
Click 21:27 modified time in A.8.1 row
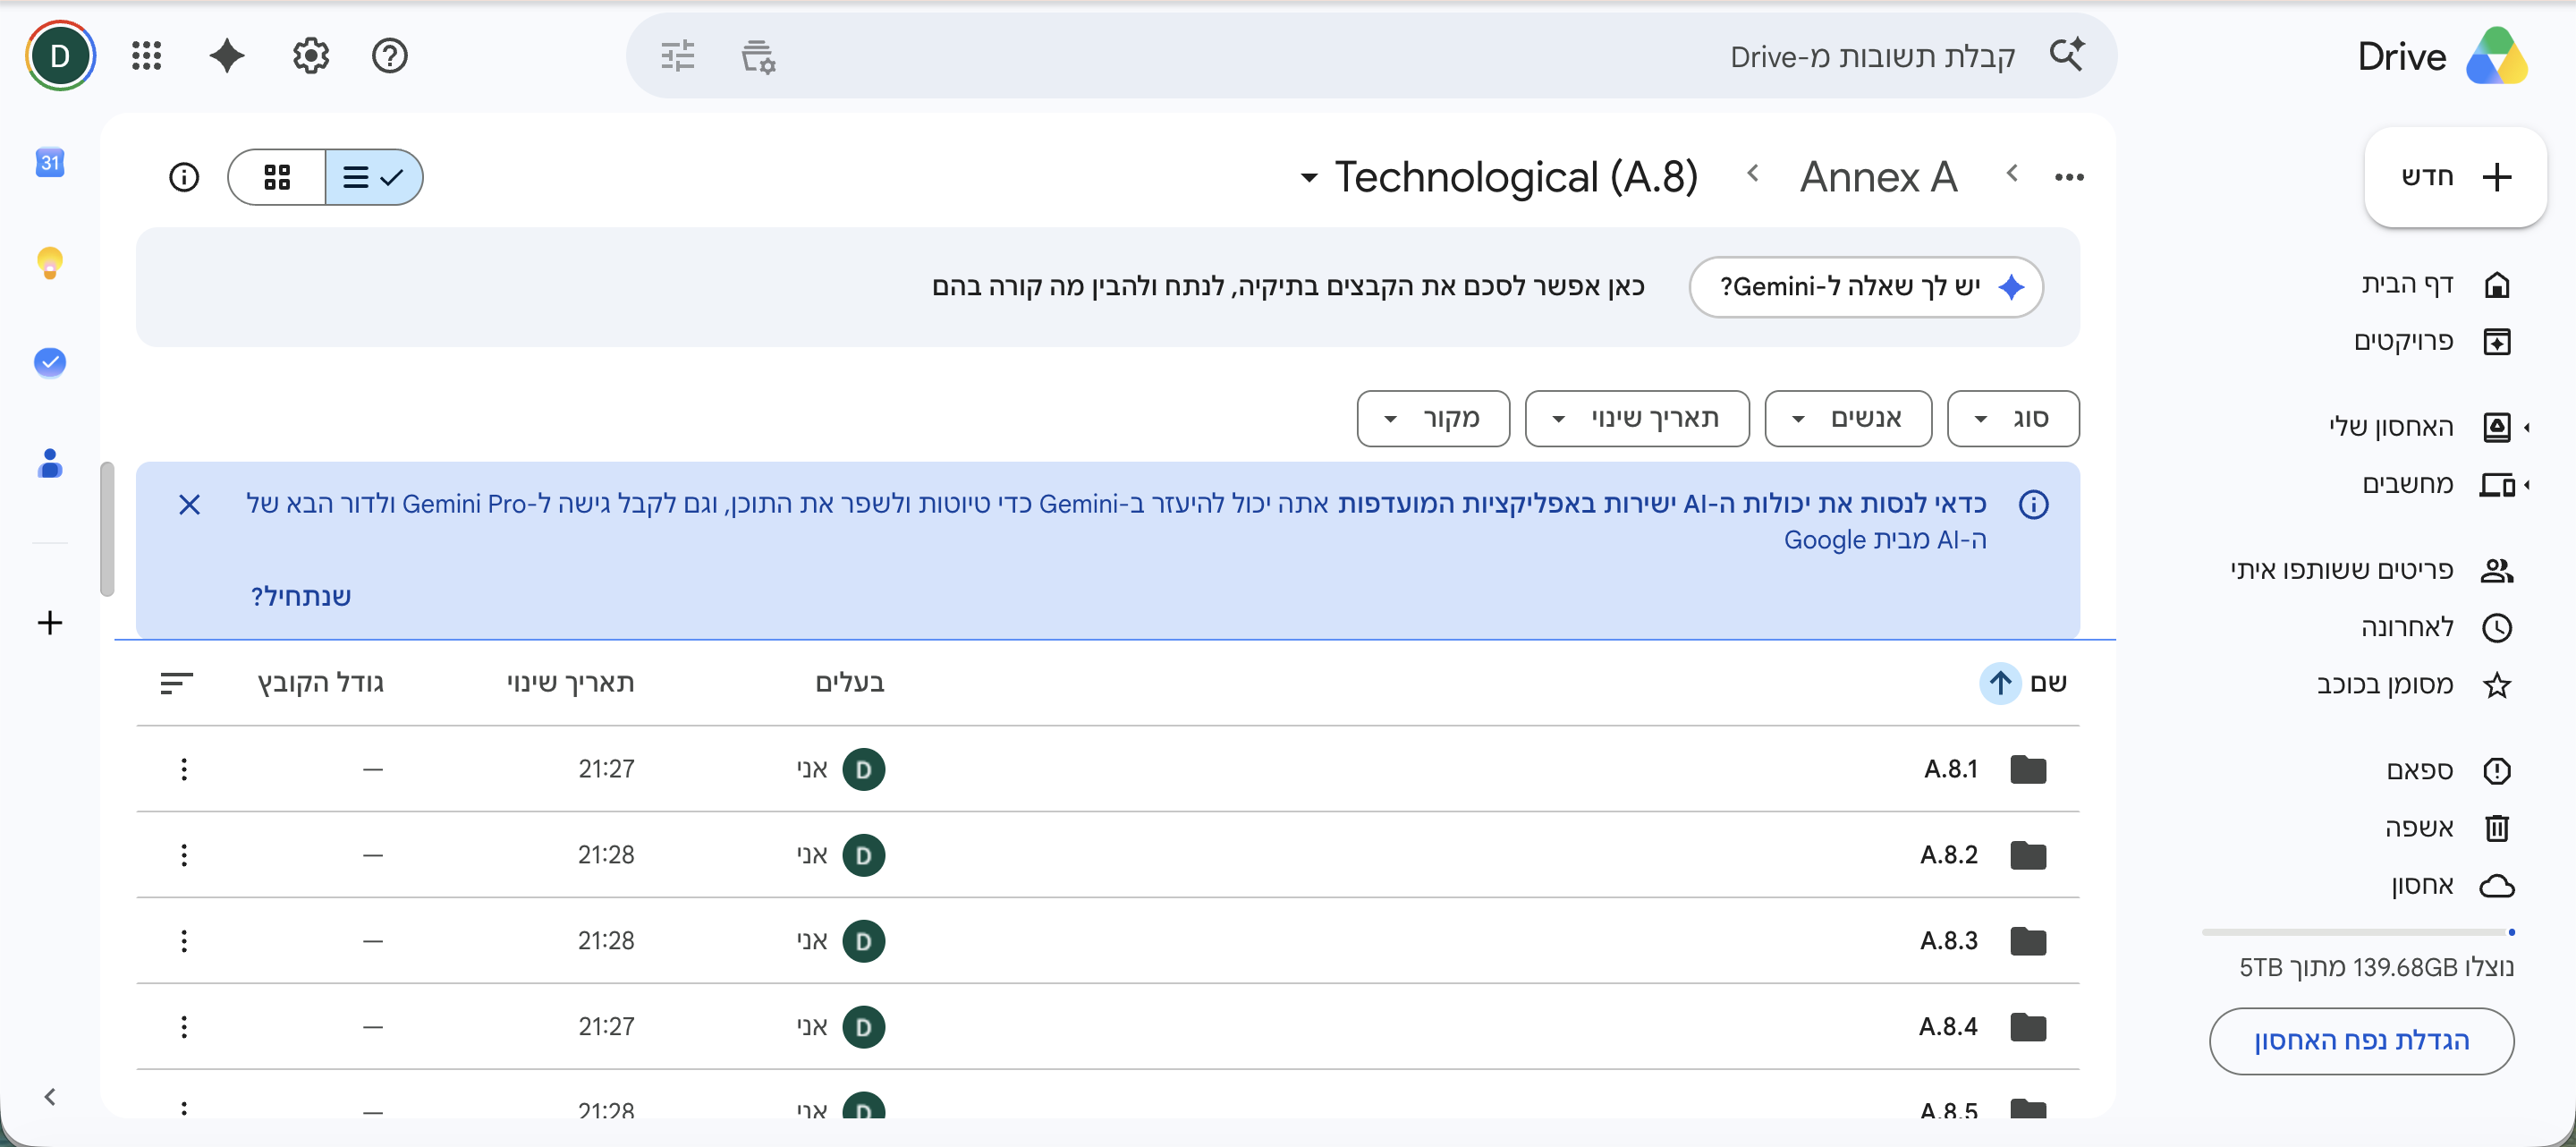(x=606, y=769)
